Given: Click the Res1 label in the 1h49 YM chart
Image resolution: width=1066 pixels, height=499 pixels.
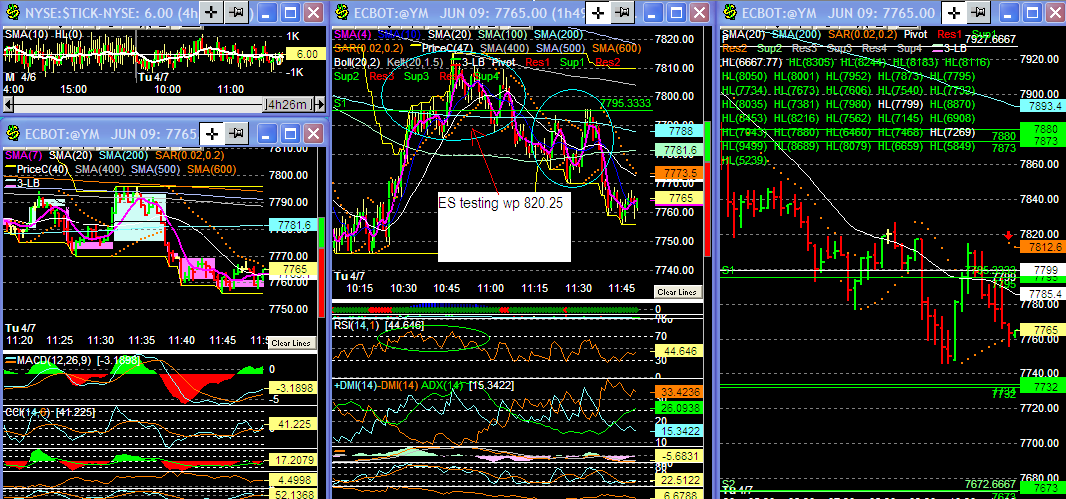Looking at the screenshot, I should tap(537, 62).
